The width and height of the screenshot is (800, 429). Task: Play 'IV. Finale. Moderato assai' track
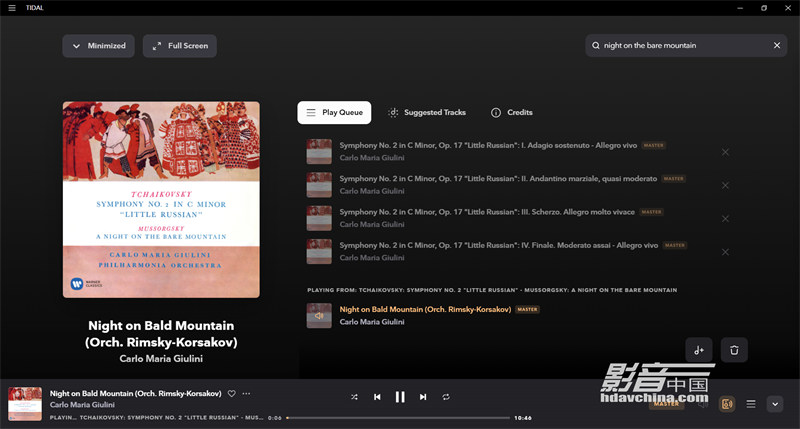(x=498, y=245)
